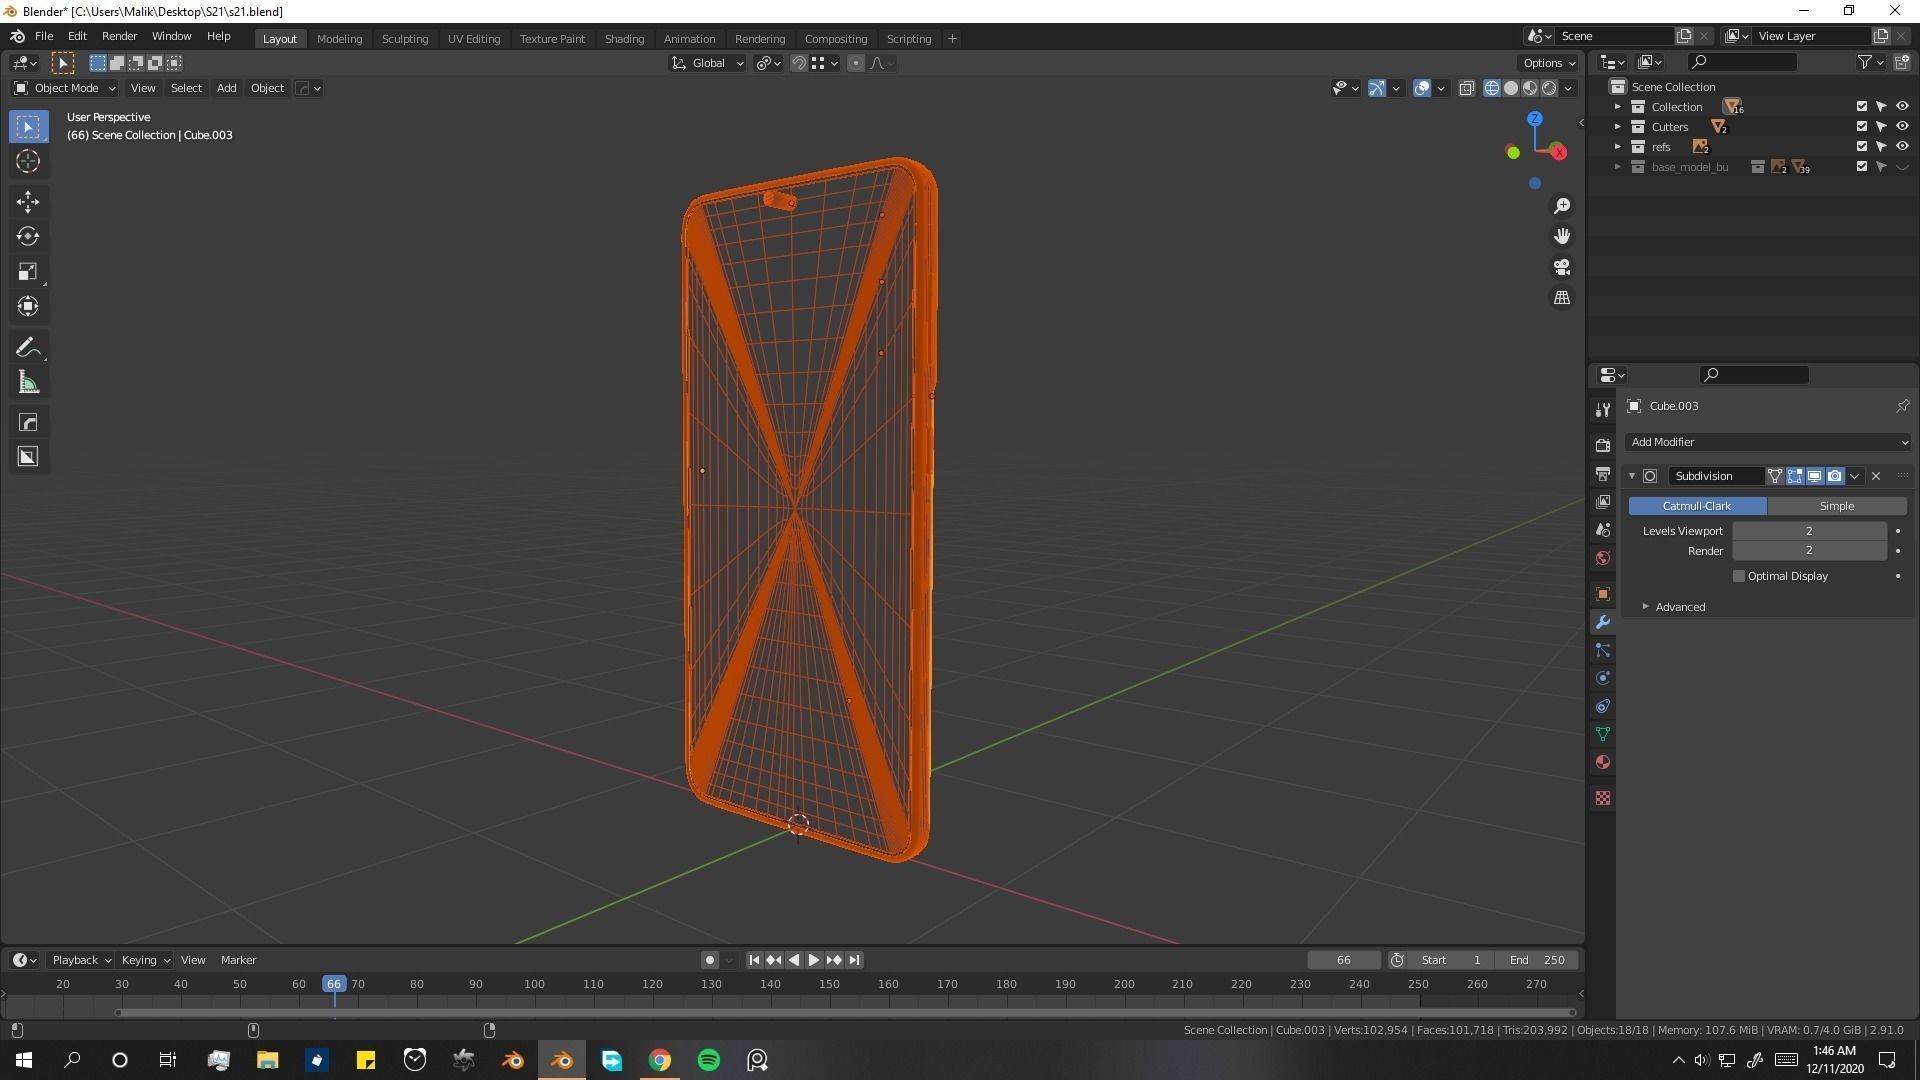Screen dimensions: 1920x1080
Task: Select the Move tool in the toolbar
Action: point(28,202)
